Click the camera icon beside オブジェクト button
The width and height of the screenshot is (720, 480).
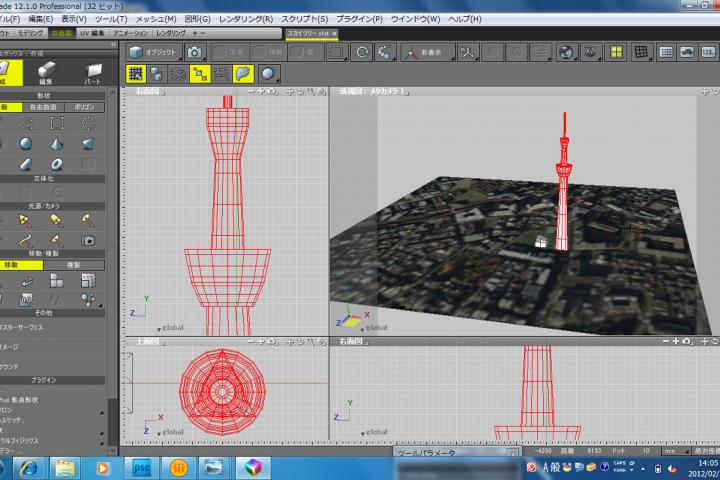[x=195, y=52]
